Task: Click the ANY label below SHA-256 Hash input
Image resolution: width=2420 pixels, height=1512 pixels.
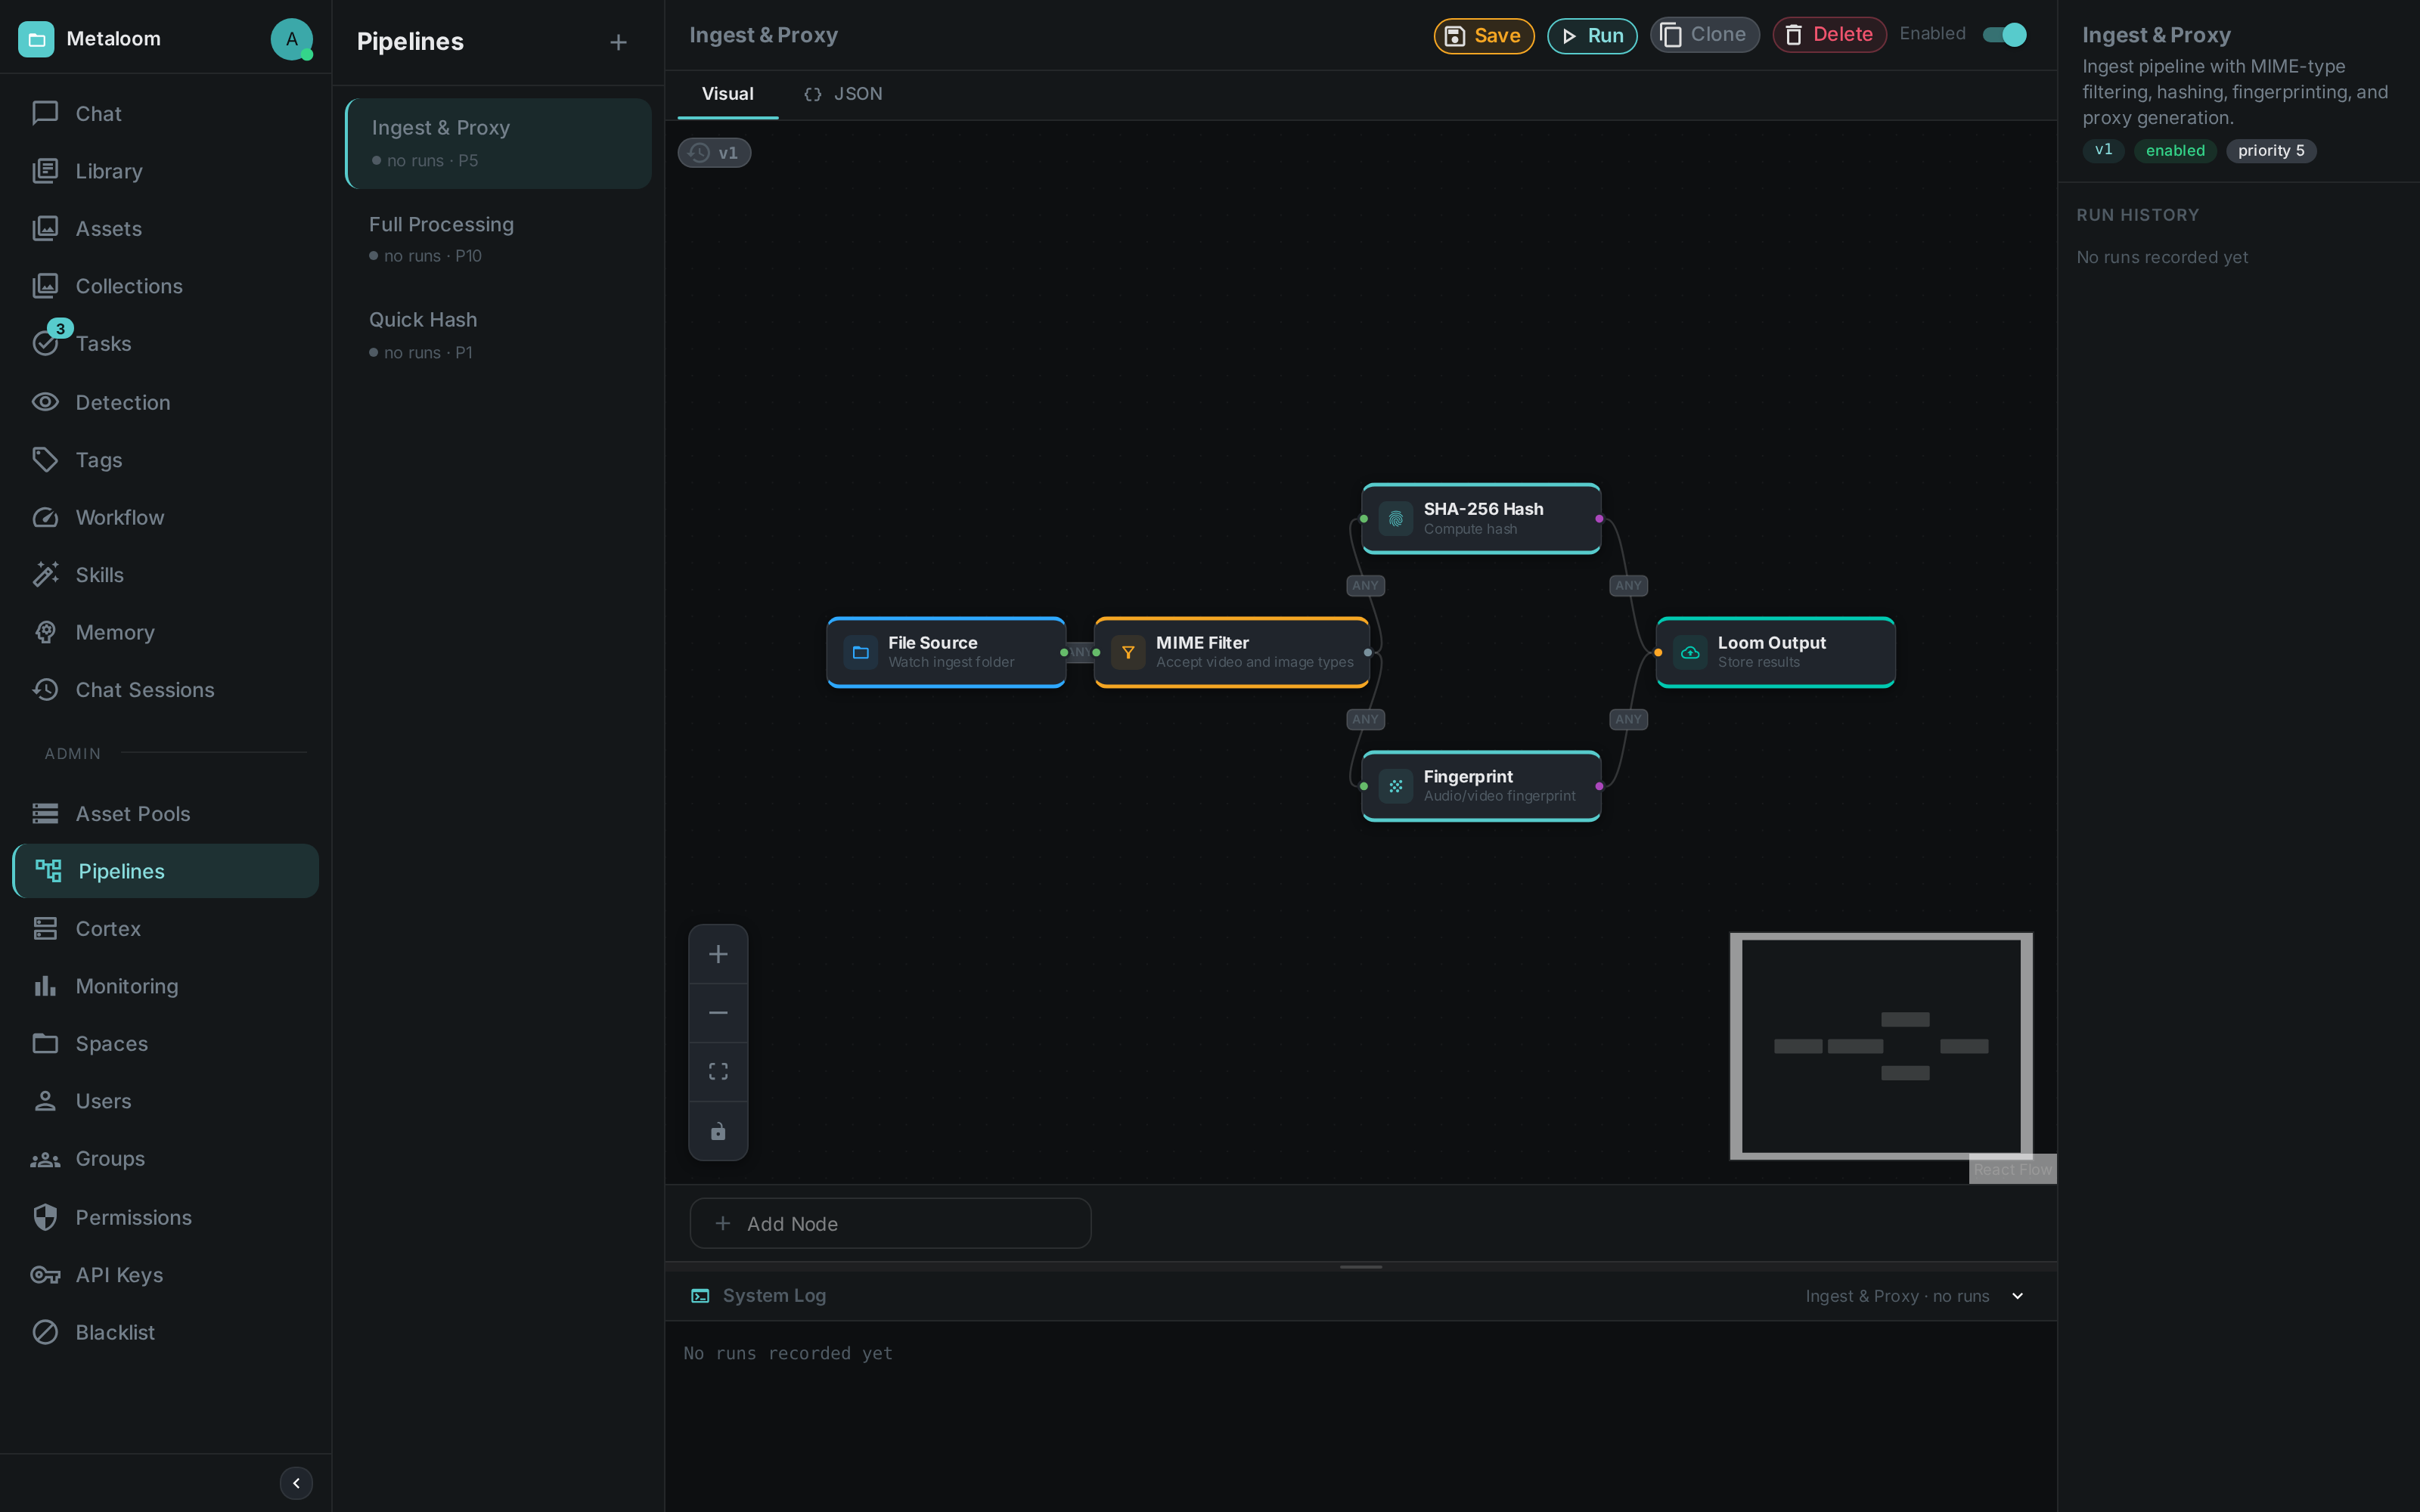Action: click(x=1365, y=585)
